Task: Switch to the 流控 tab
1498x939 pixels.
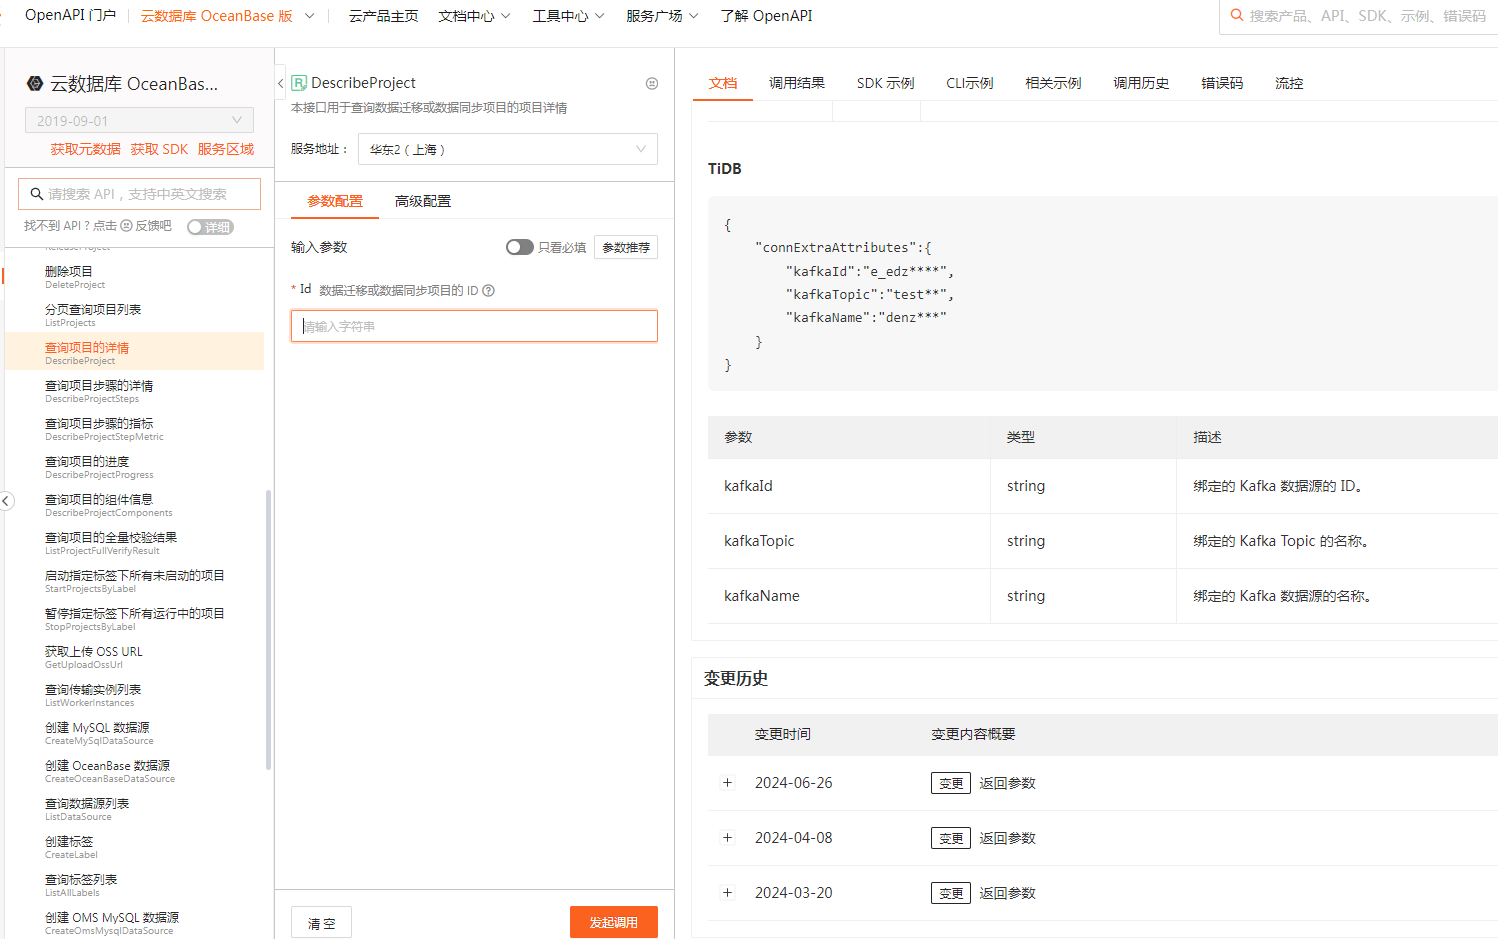Action: pos(1289,83)
